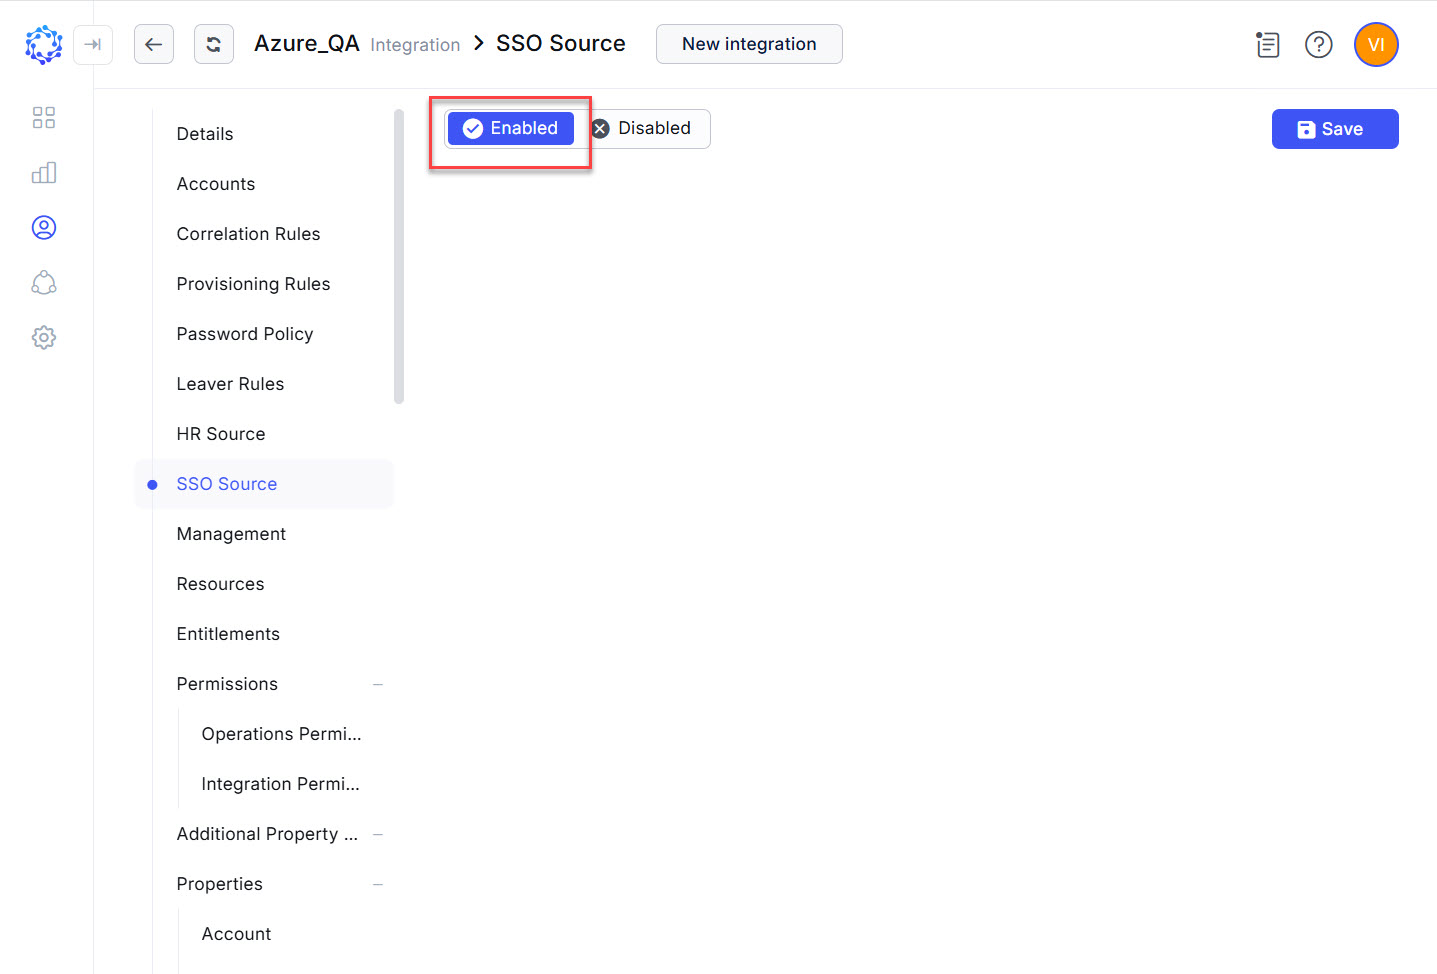Collapse the Permissions section

click(377, 683)
